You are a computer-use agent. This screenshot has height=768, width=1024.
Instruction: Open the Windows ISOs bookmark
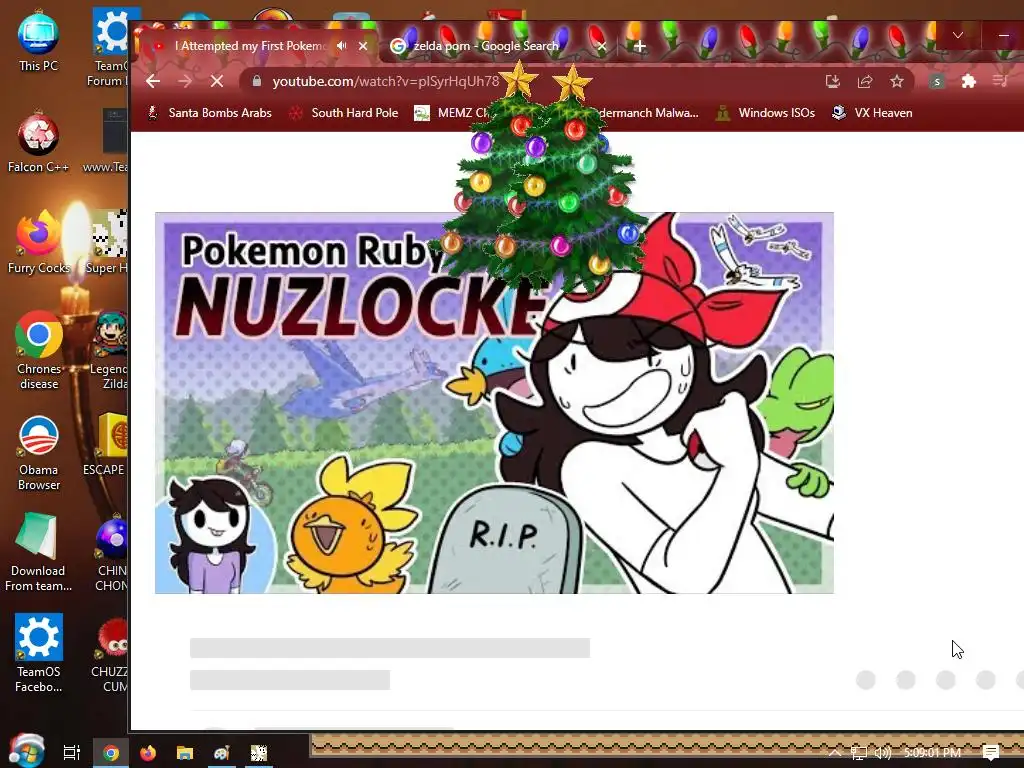pos(765,113)
